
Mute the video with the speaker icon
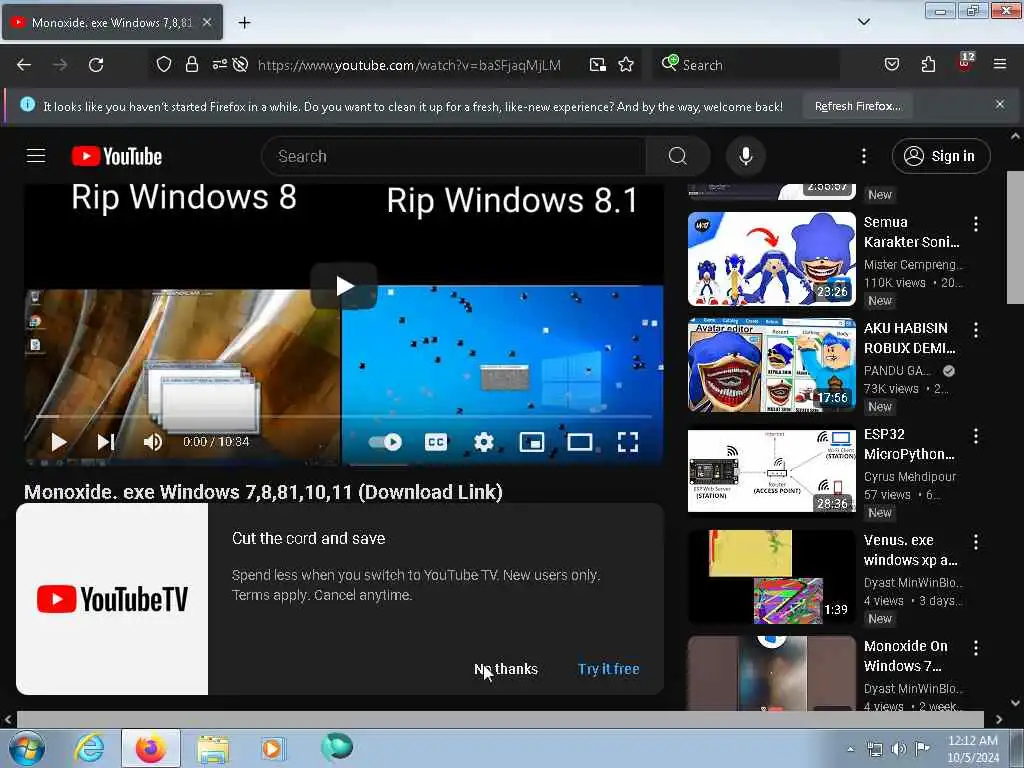click(153, 442)
